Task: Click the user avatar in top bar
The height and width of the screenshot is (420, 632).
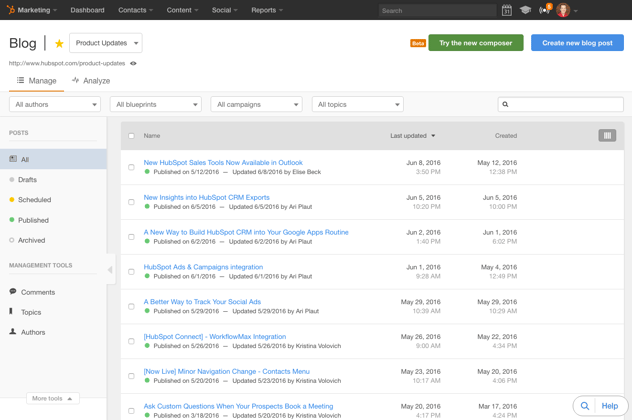Action: click(x=564, y=10)
